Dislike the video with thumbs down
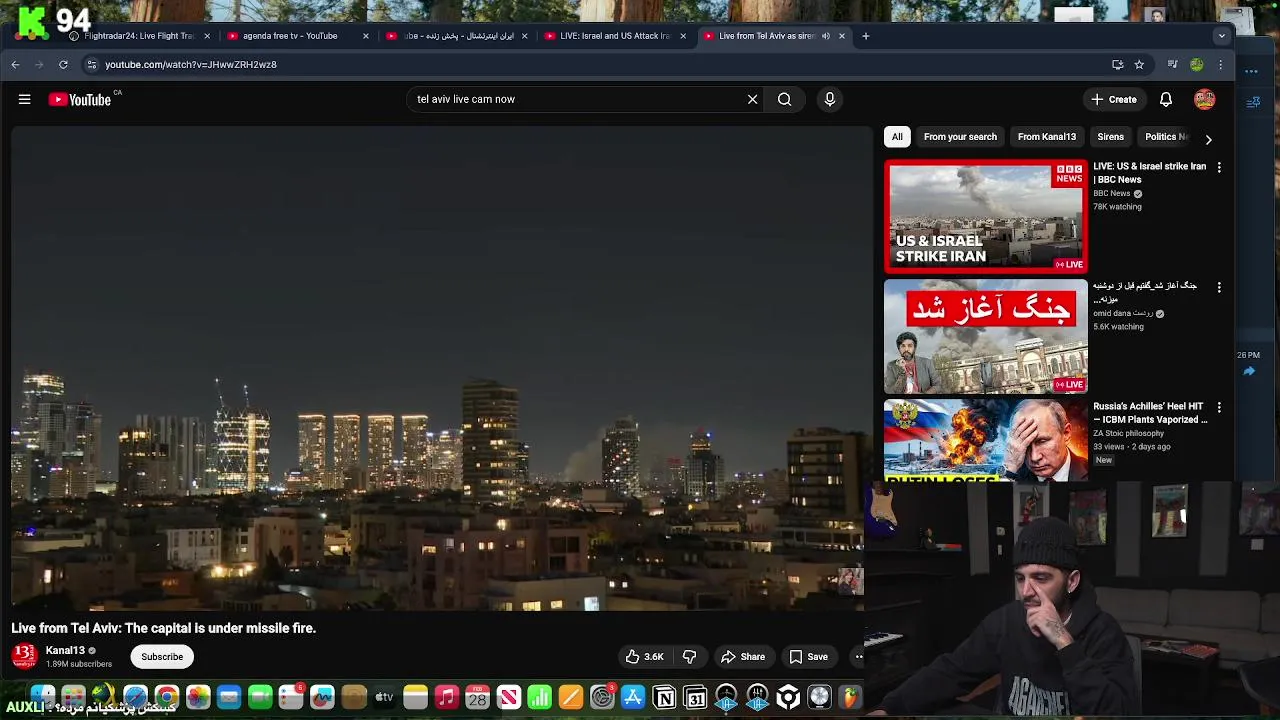Screen dimensions: 1280x720 [689, 657]
